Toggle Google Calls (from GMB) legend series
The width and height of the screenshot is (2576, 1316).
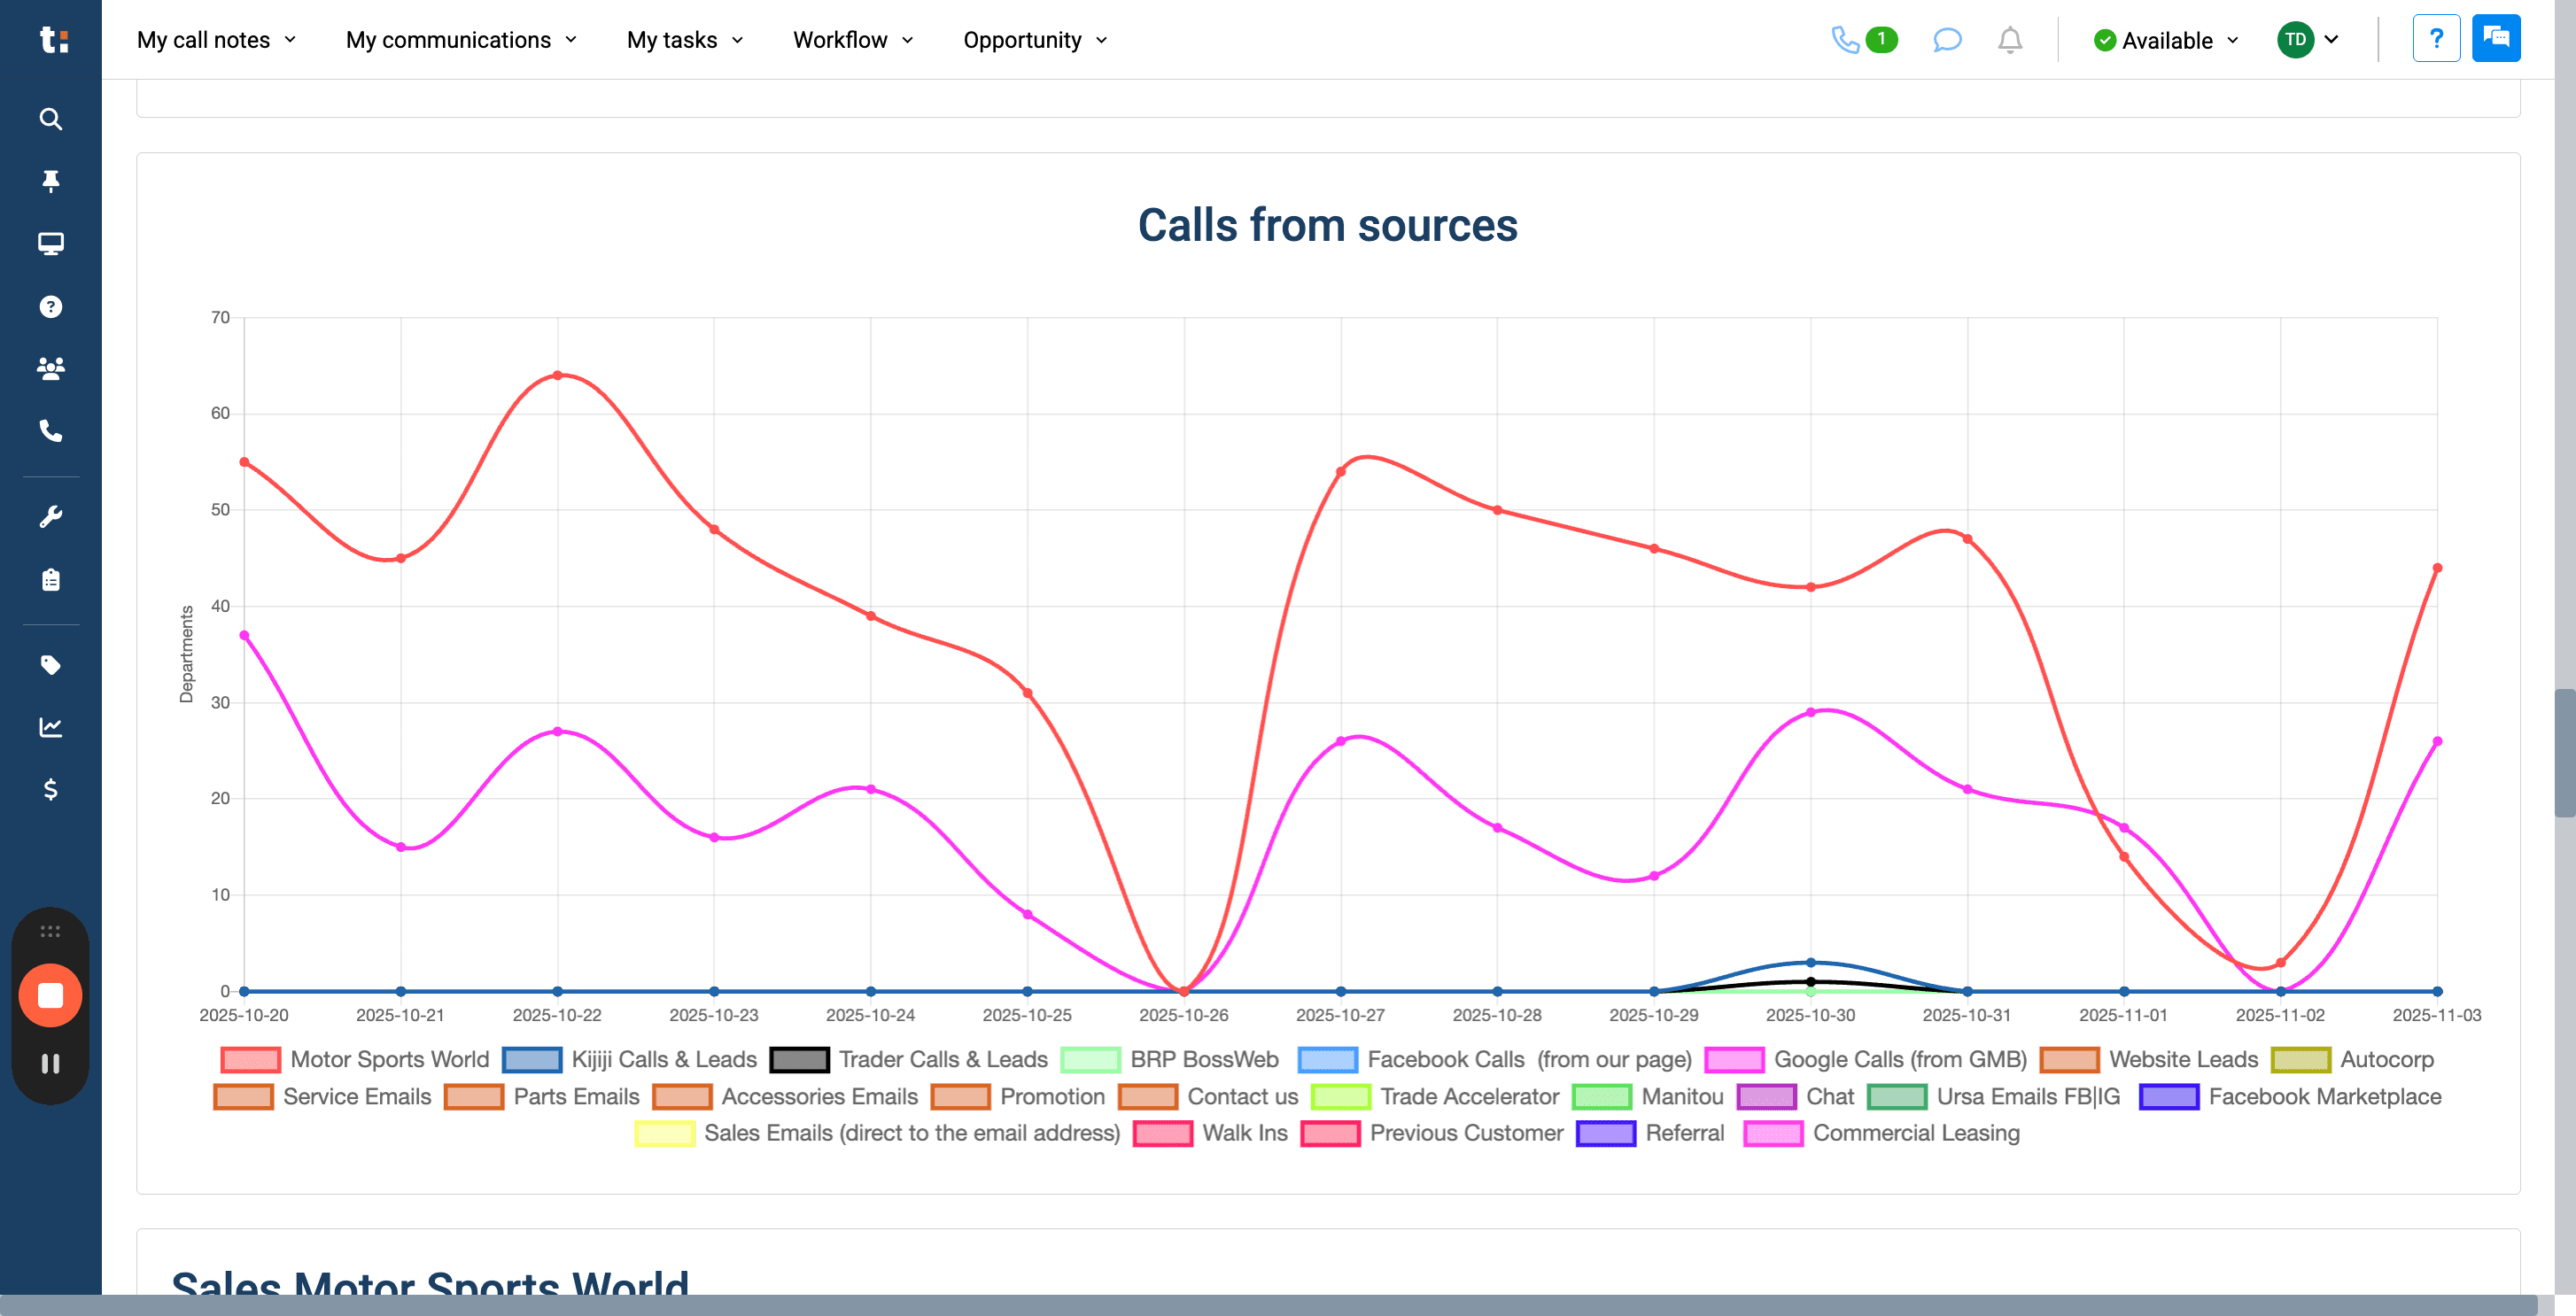1865,1059
